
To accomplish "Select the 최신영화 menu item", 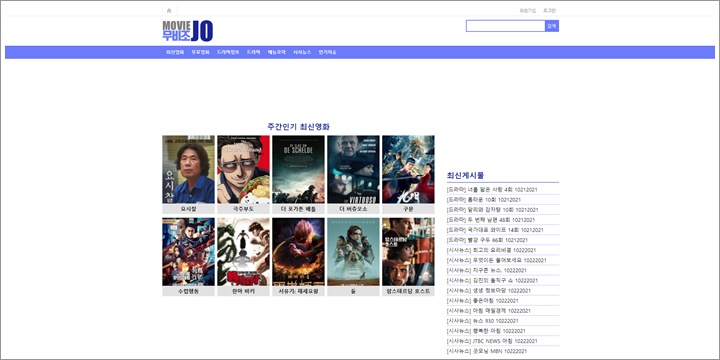I will 175,52.
